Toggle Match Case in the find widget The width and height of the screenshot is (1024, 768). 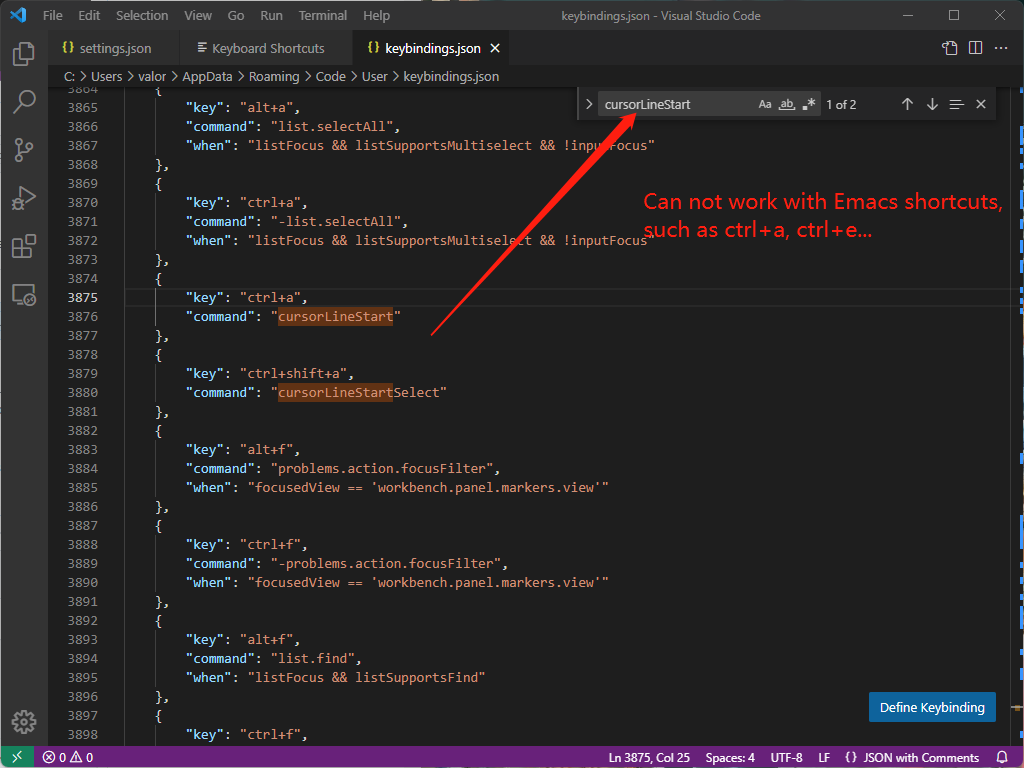point(765,104)
